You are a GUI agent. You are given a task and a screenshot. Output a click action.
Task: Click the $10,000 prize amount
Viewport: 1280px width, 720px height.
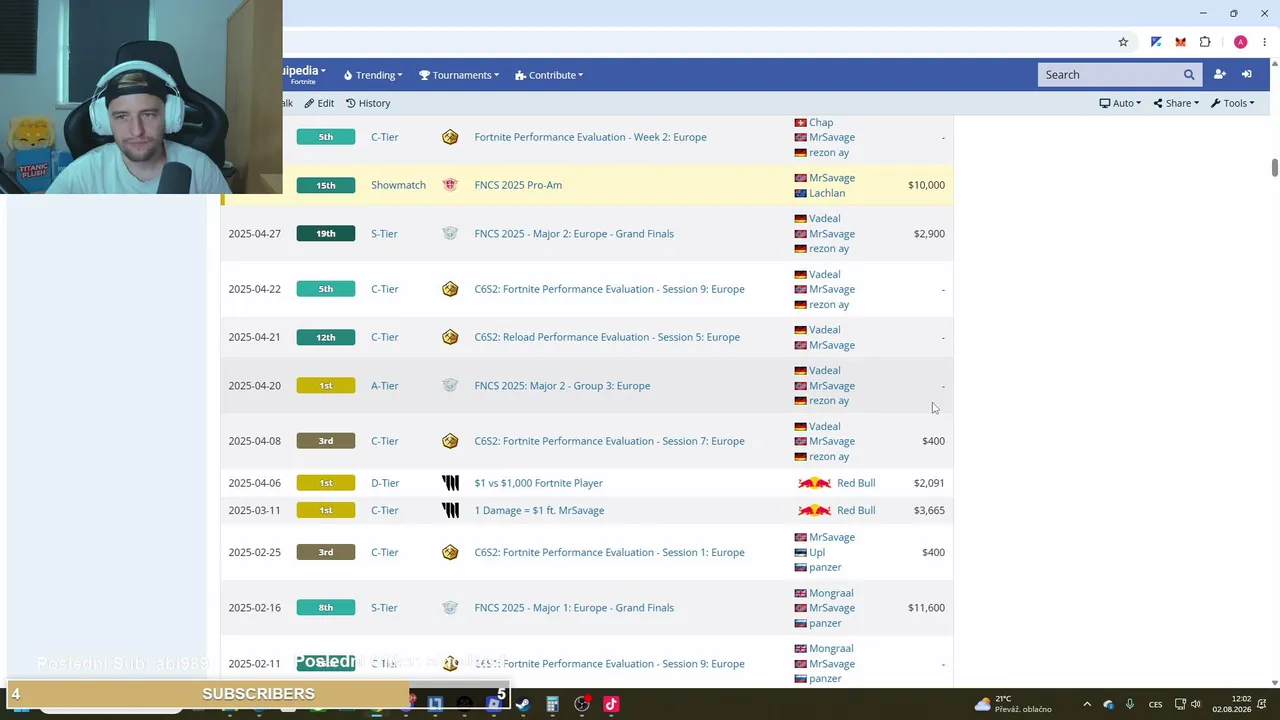pos(926,185)
